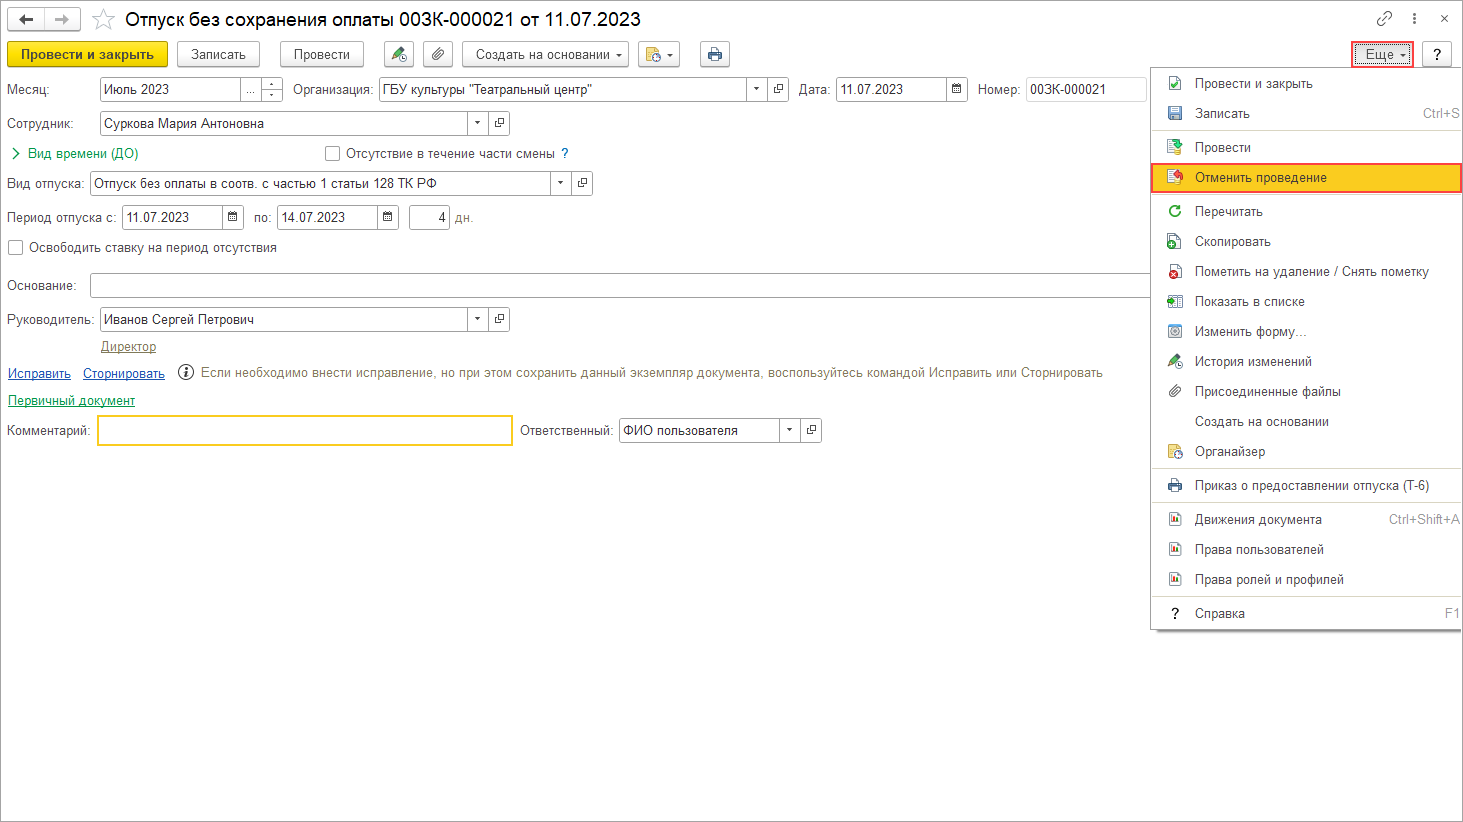Open calendar for the Дата field
The image size is (1463, 822).
pos(957,89)
